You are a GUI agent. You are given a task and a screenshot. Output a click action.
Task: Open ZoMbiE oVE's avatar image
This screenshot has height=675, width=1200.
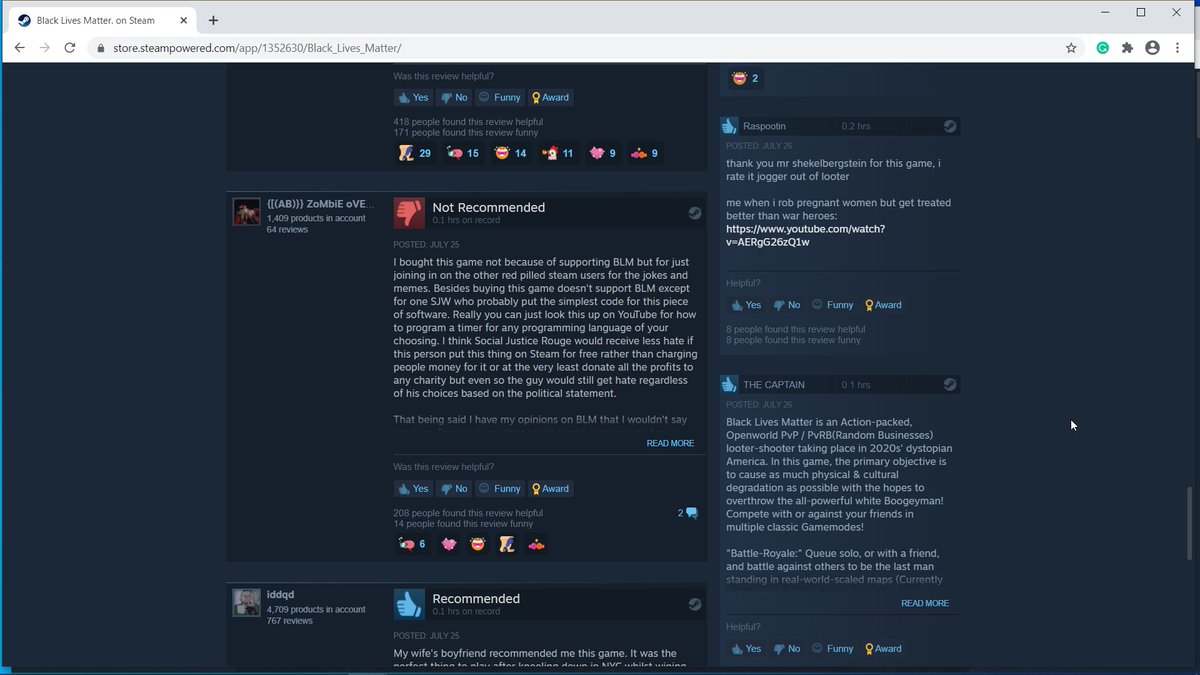(x=247, y=212)
